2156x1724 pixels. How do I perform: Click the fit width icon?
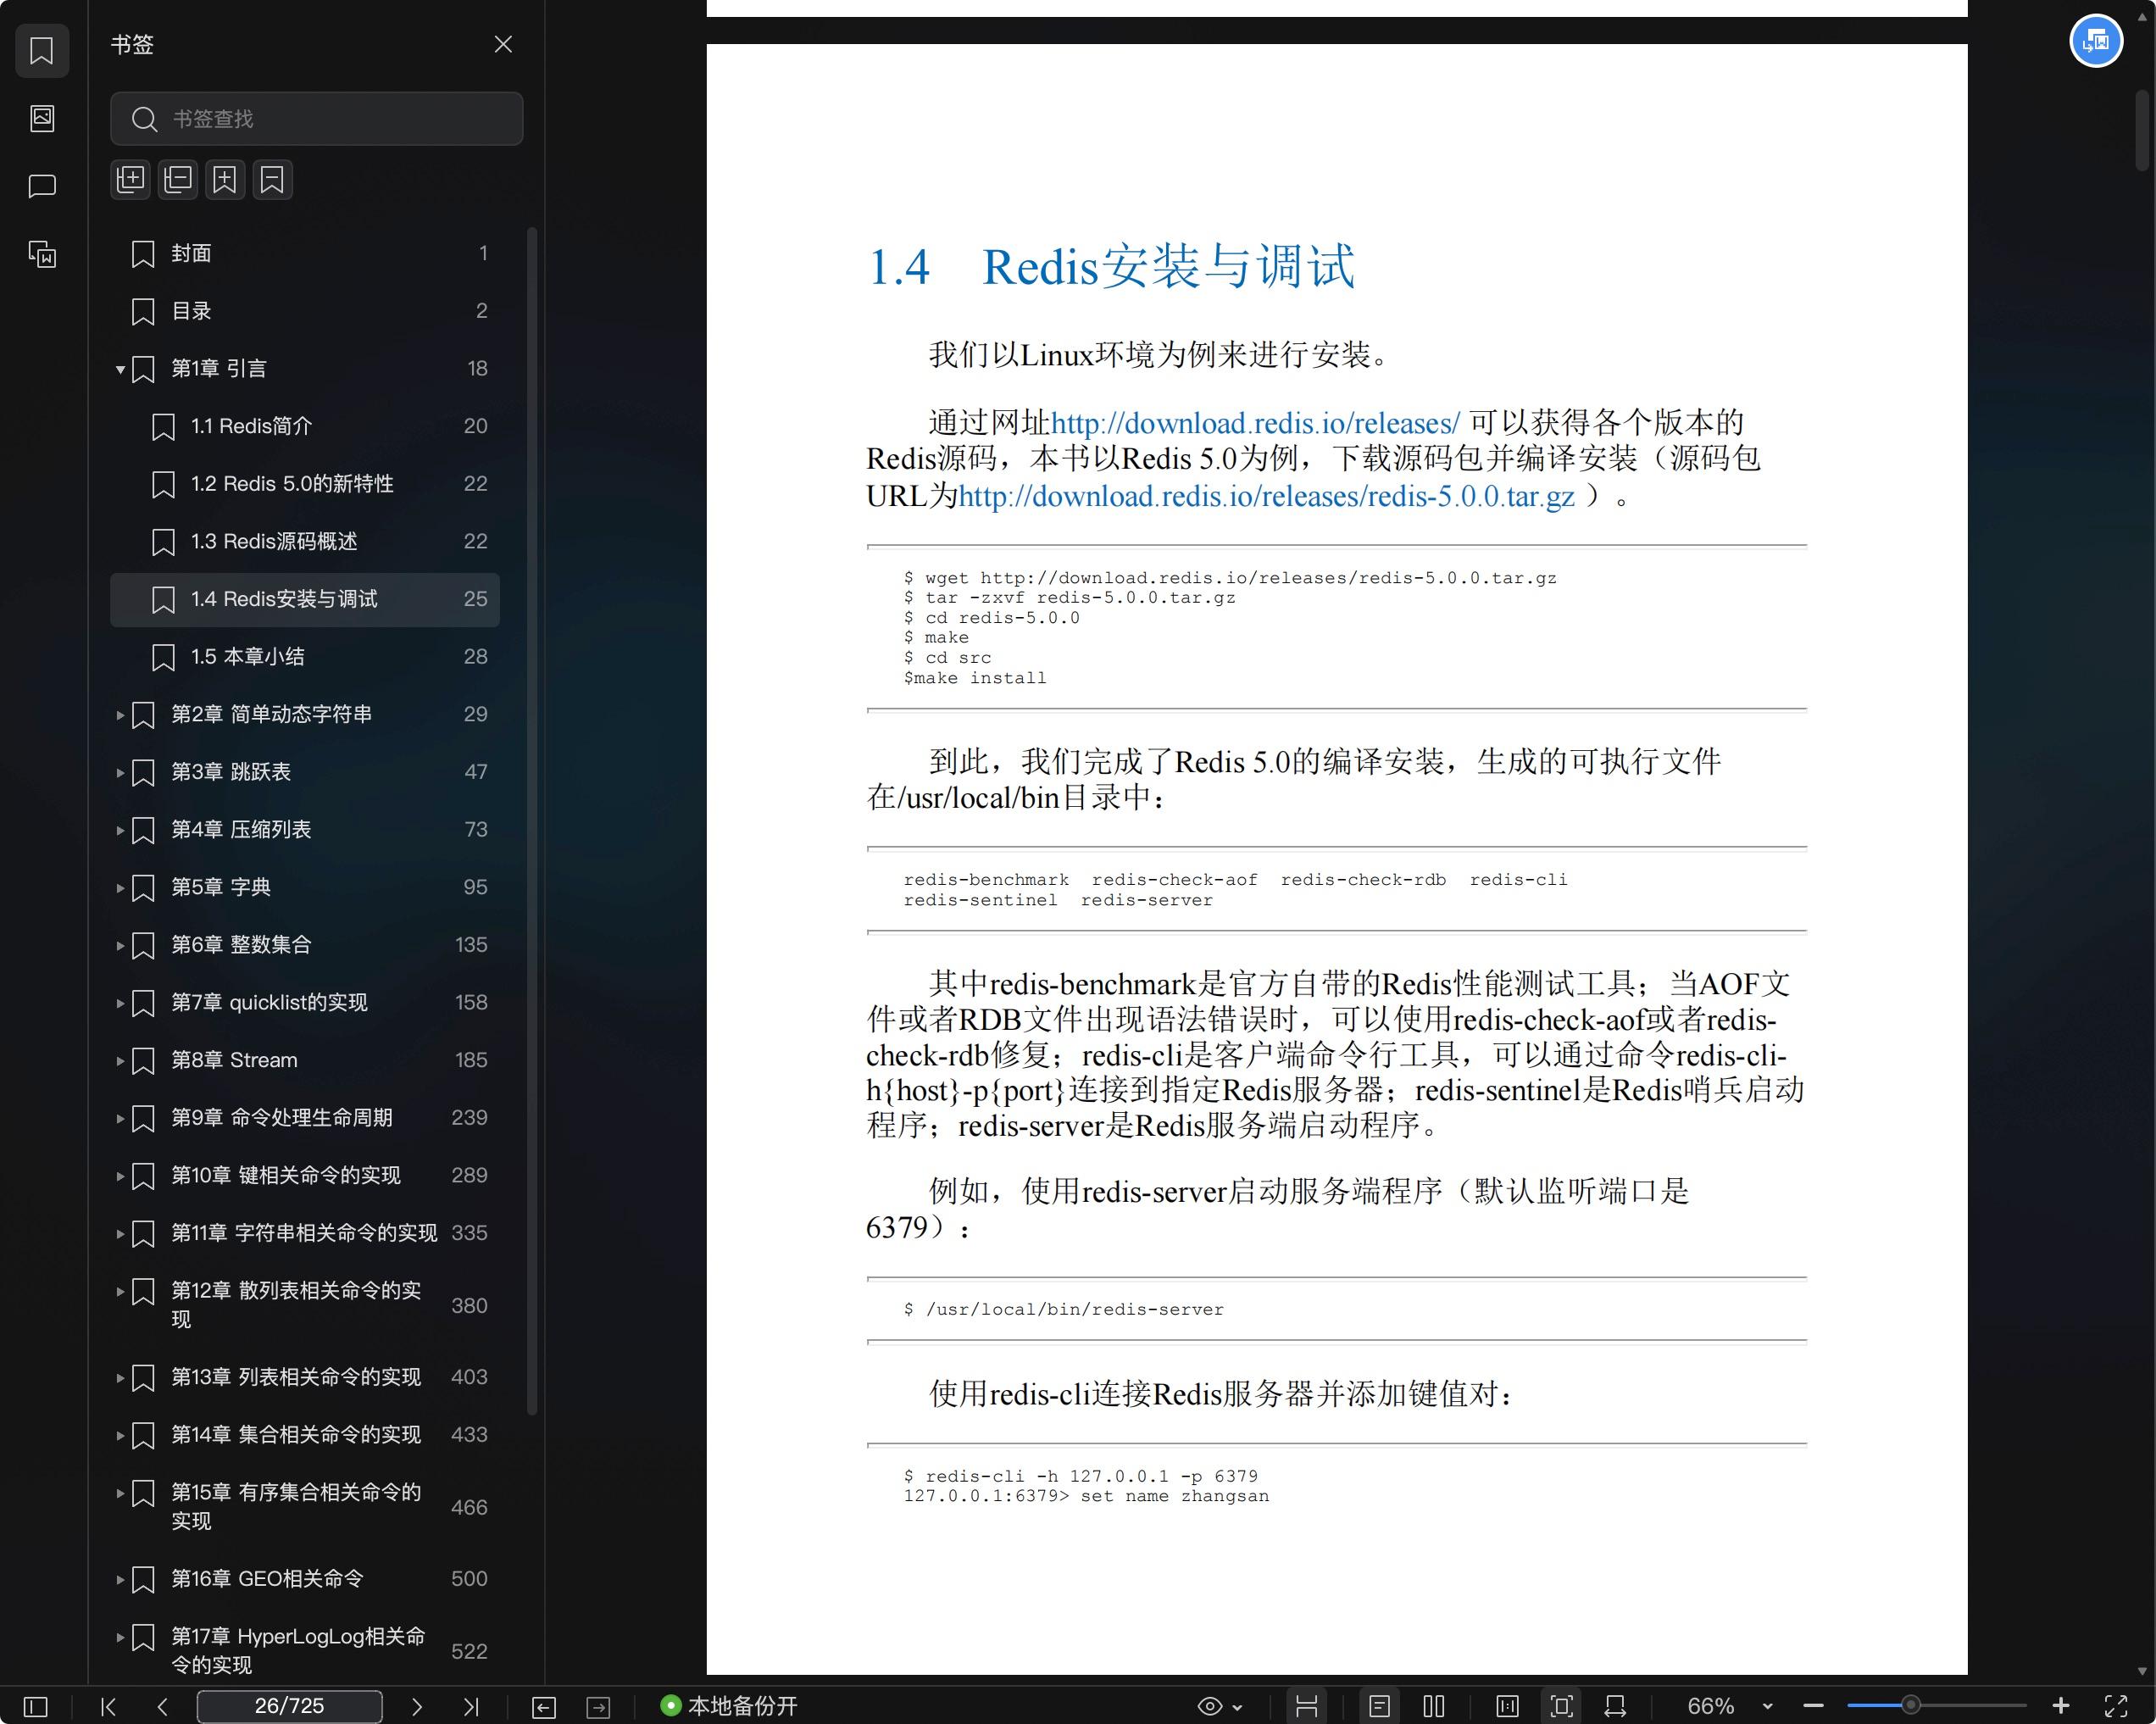coord(1615,1706)
